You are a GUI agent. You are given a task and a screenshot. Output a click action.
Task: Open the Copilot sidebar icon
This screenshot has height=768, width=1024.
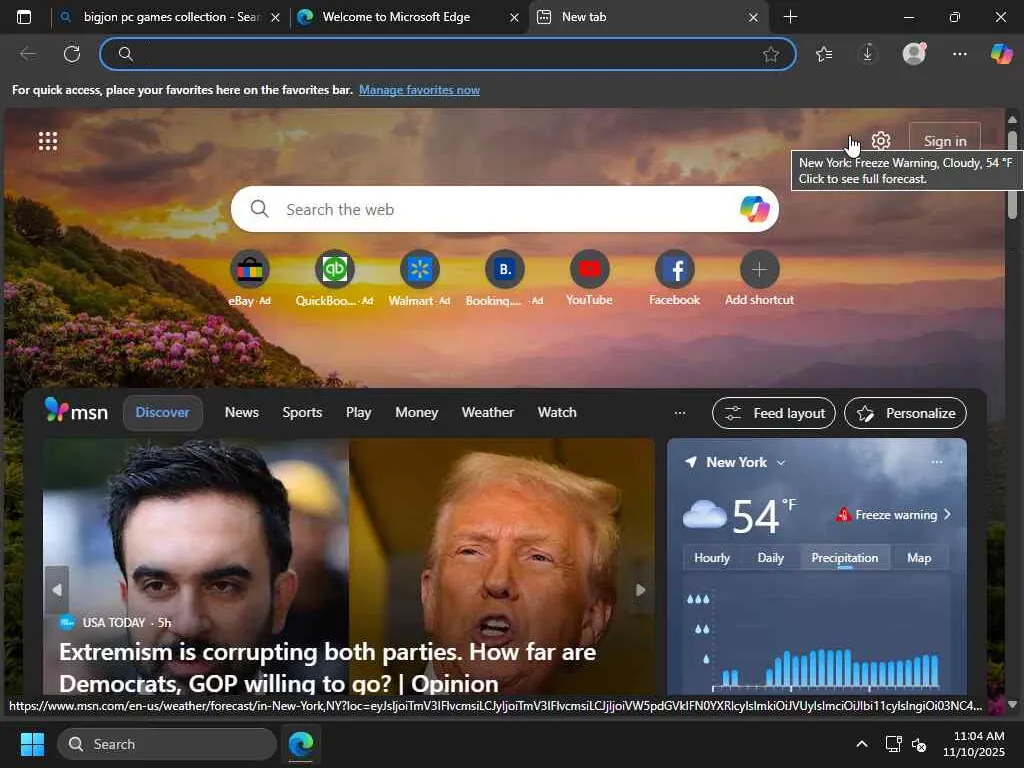(1001, 53)
